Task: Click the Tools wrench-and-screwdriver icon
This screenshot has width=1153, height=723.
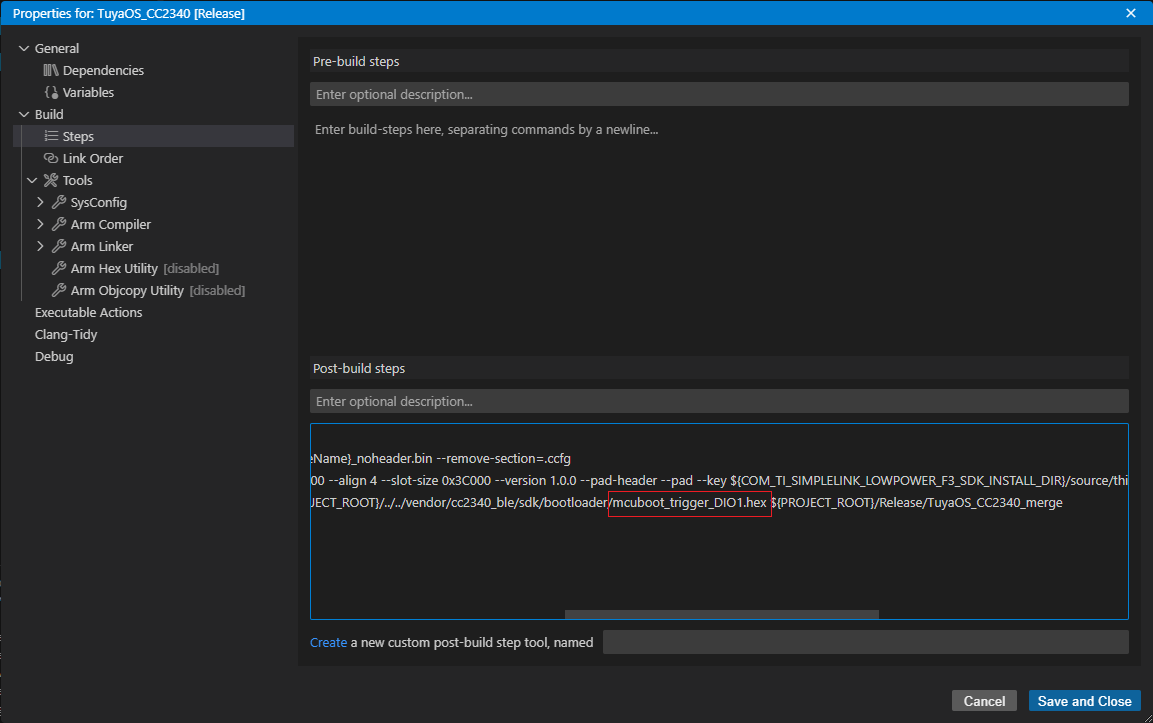Action: [x=51, y=180]
